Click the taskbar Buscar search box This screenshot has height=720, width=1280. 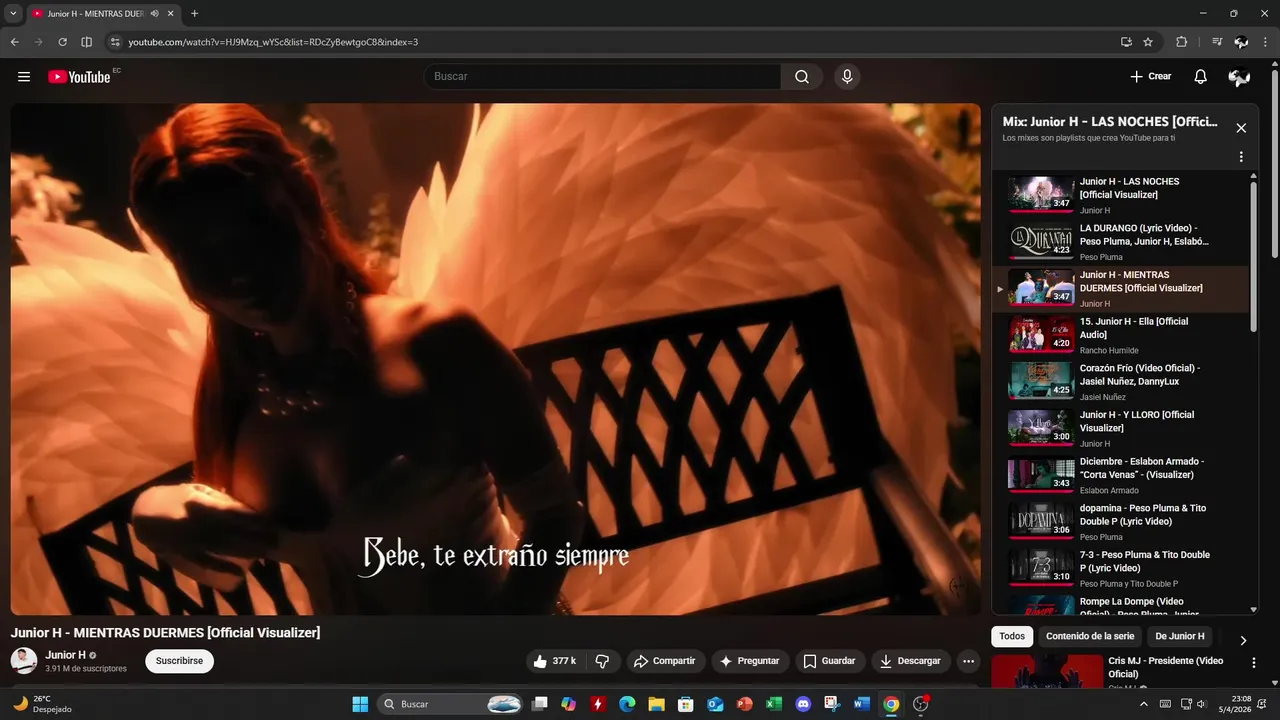click(451, 704)
